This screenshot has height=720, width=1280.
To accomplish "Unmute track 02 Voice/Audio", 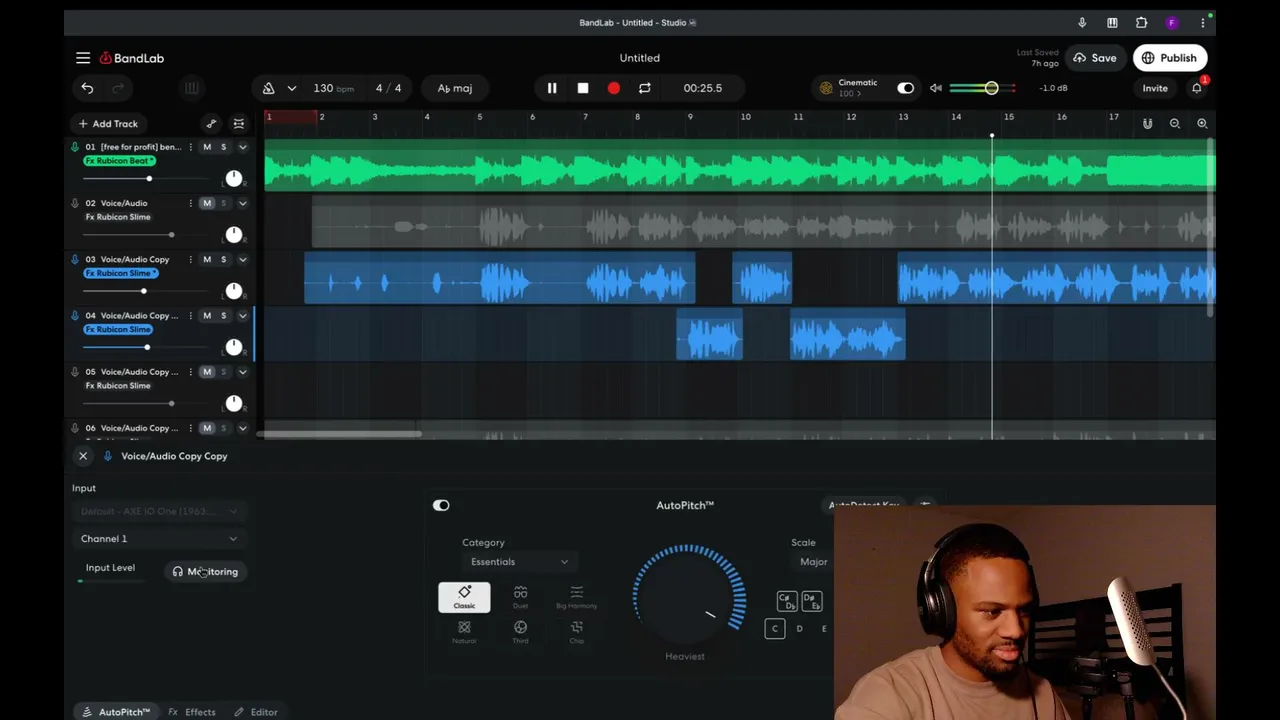I will click(207, 203).
